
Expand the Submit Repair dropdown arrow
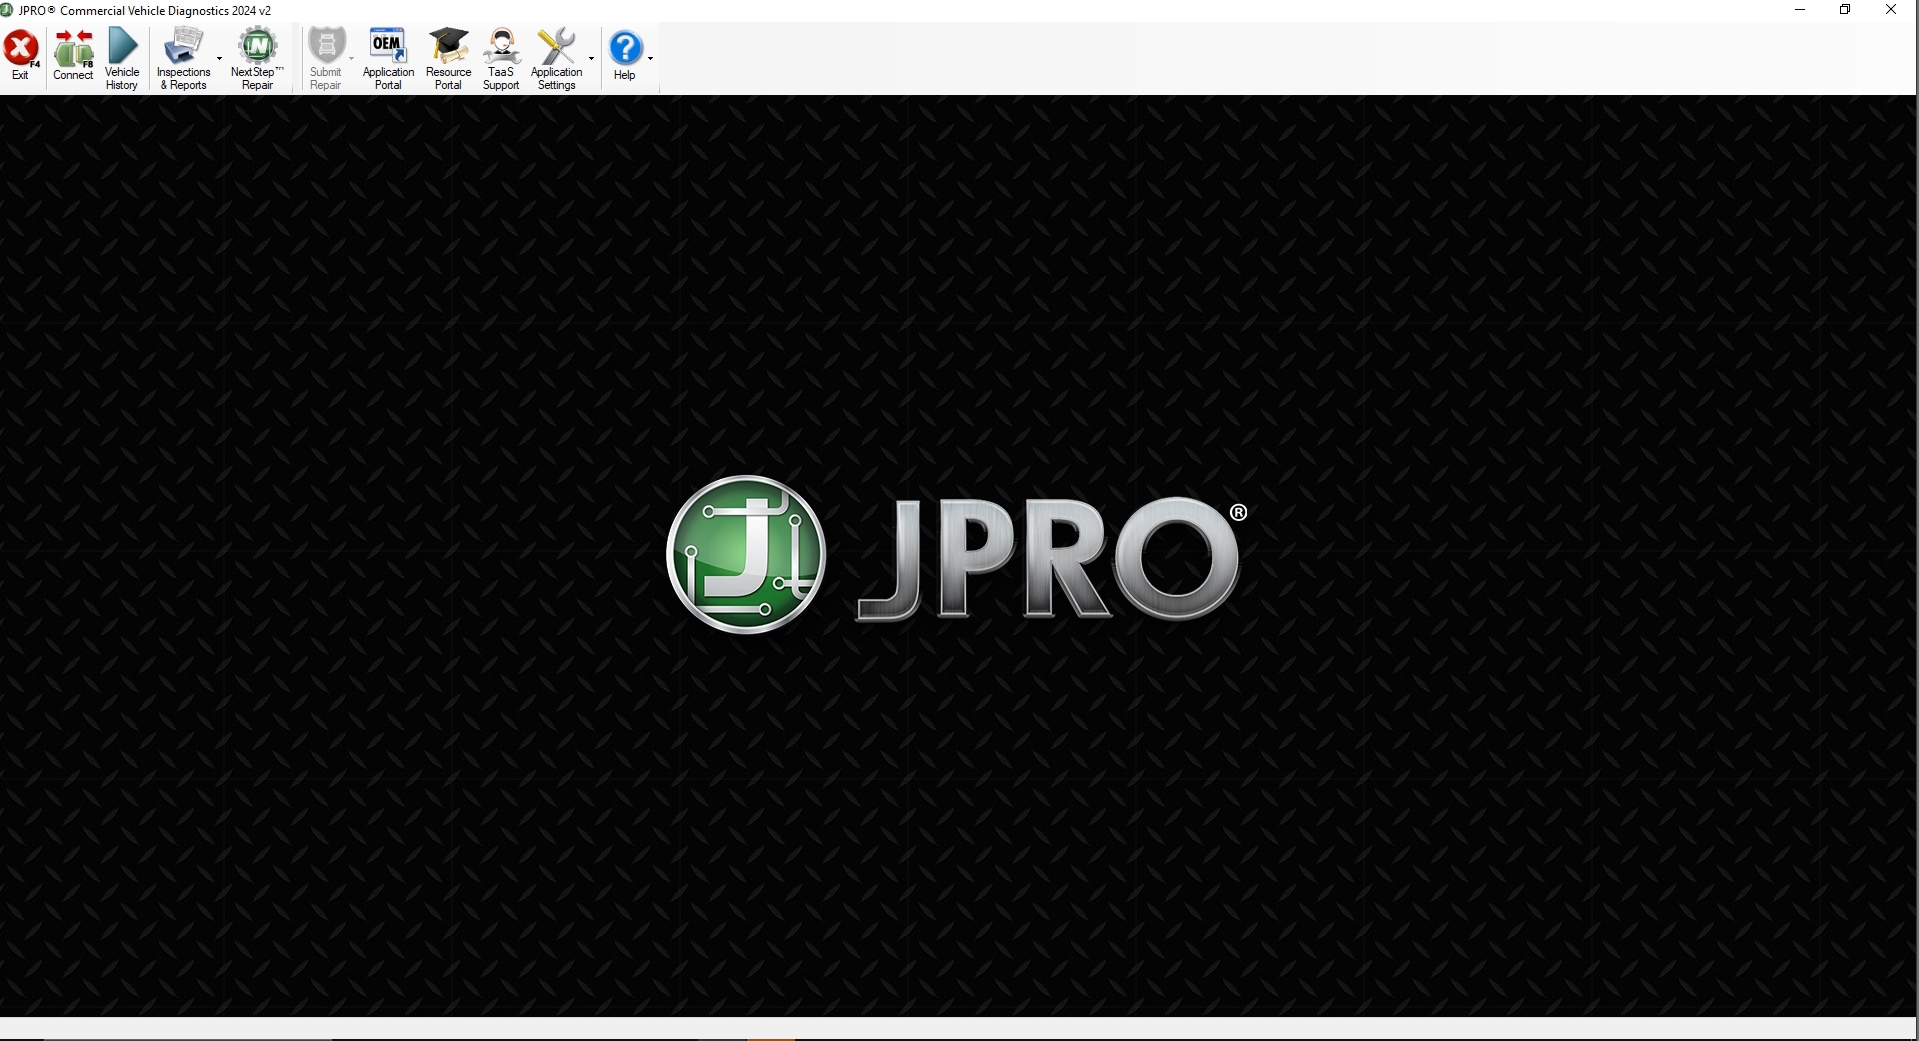350,58
